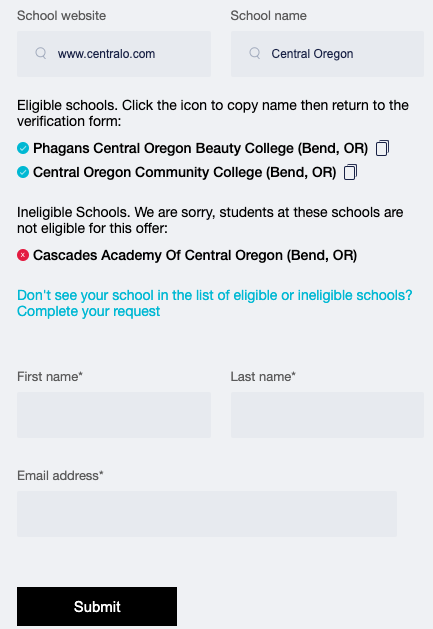Click into the First name field
This screenshot has height=629, width=433.
tap(114, 415)
